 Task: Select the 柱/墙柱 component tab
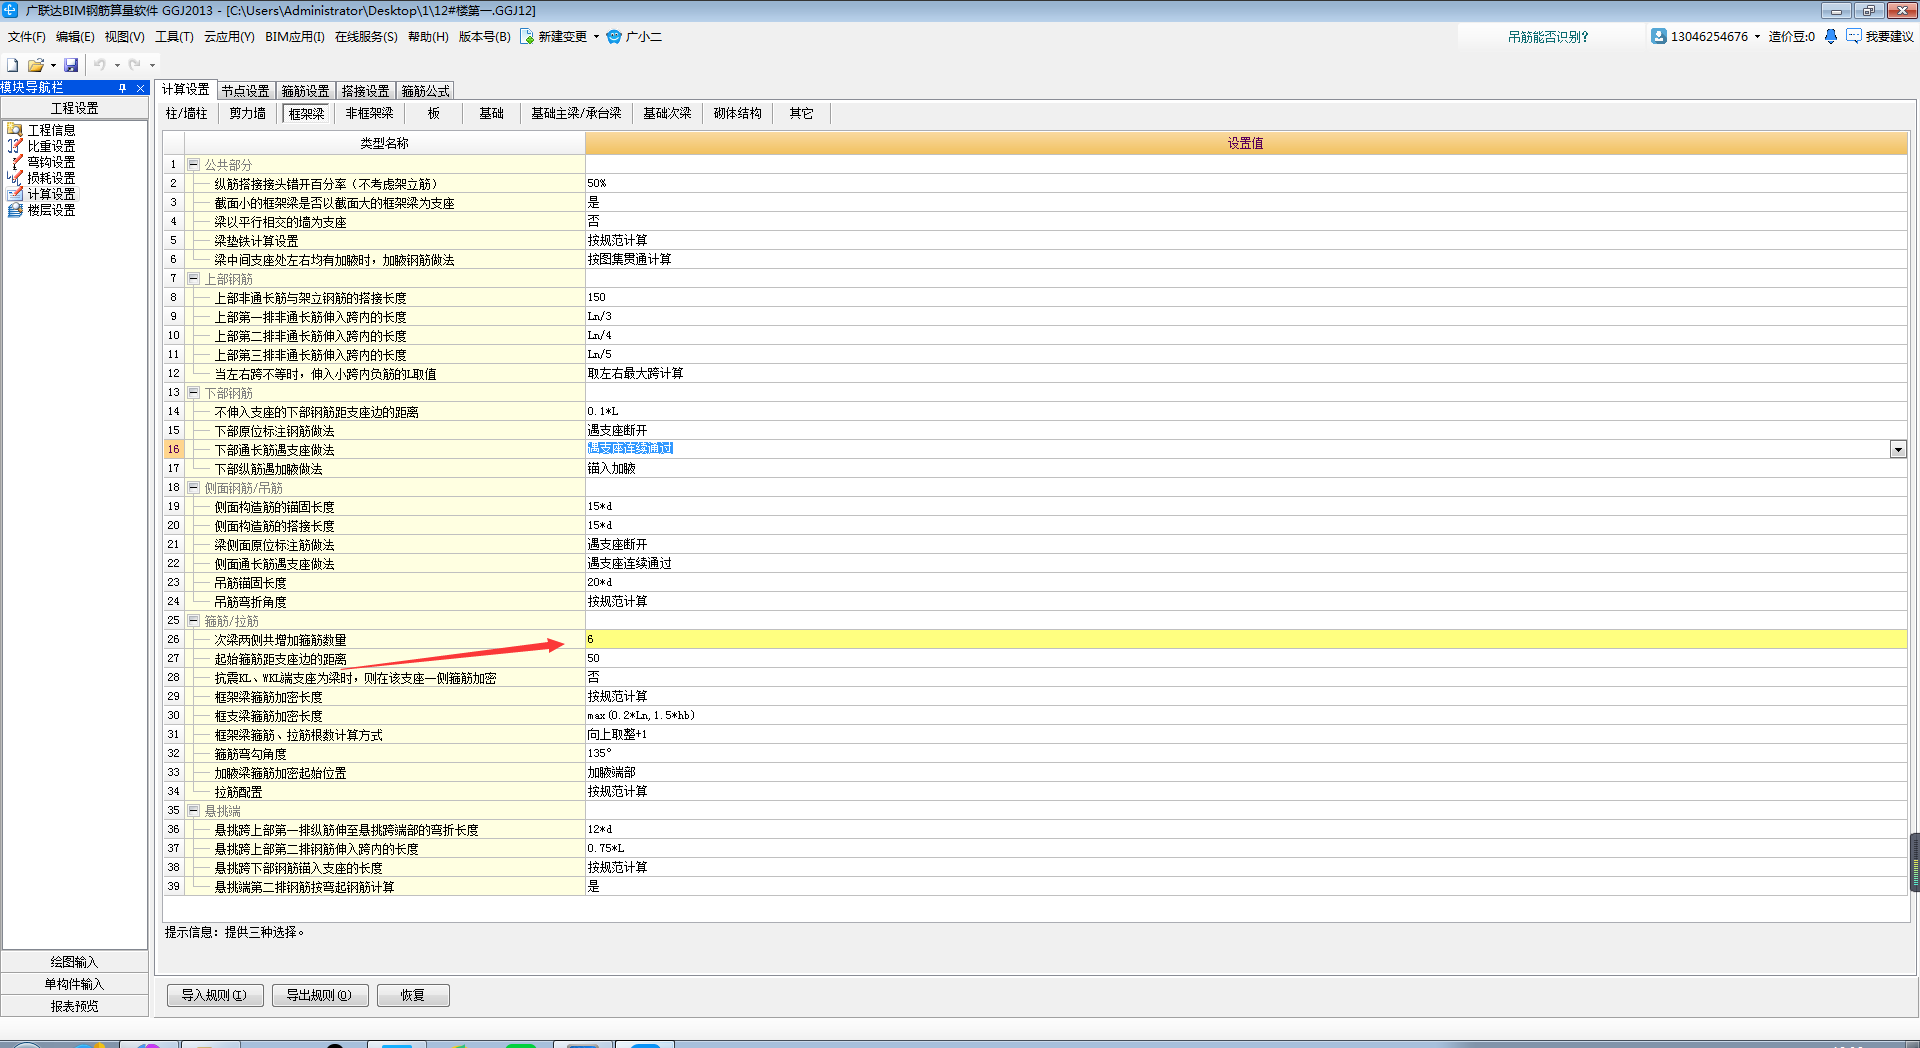pyautogui.click(x=187, y=113)
